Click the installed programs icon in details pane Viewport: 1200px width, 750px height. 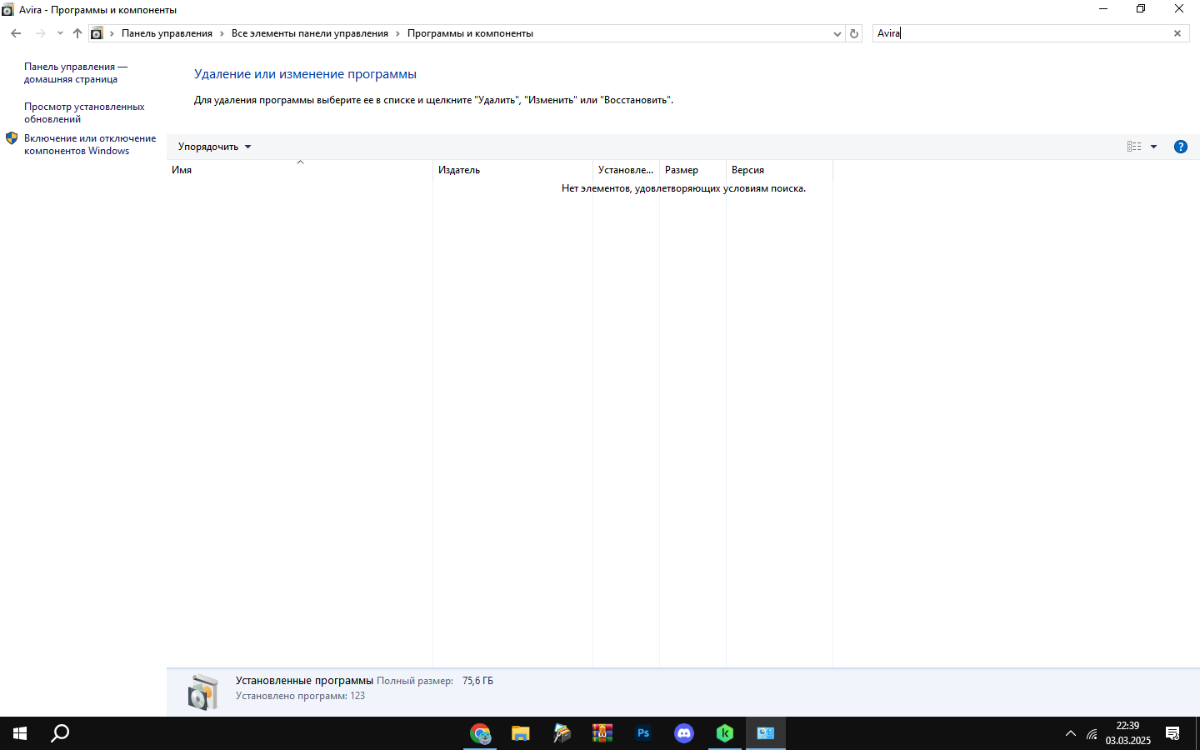(202, 692)
